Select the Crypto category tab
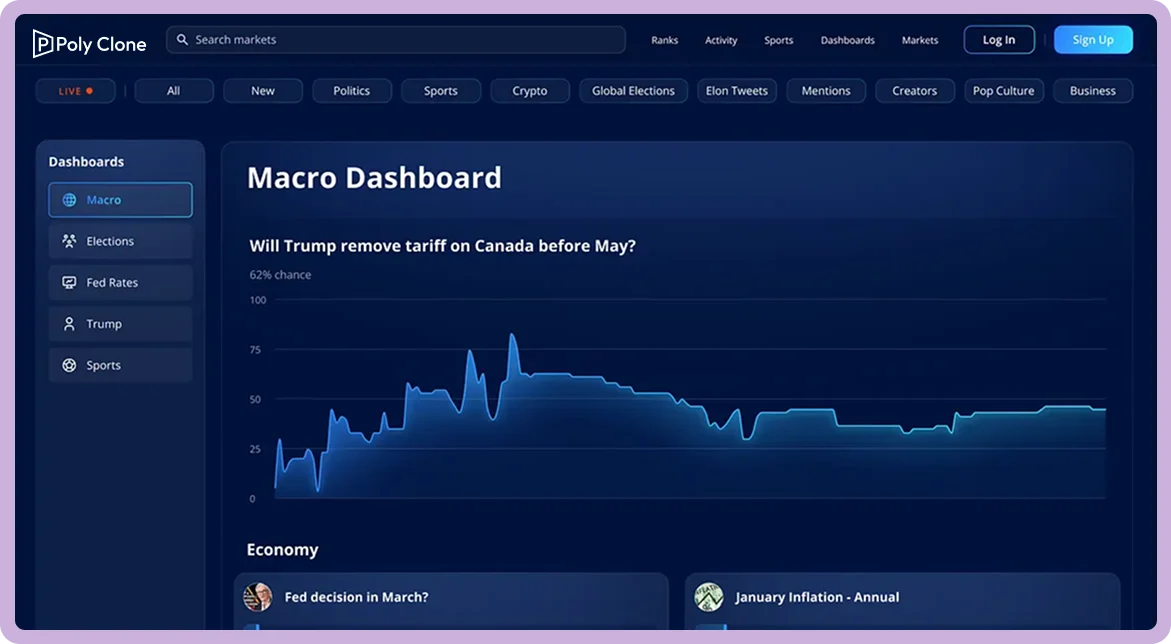Image resolution: width=1171 pixels, height=644 pixels. pos(529,91)
